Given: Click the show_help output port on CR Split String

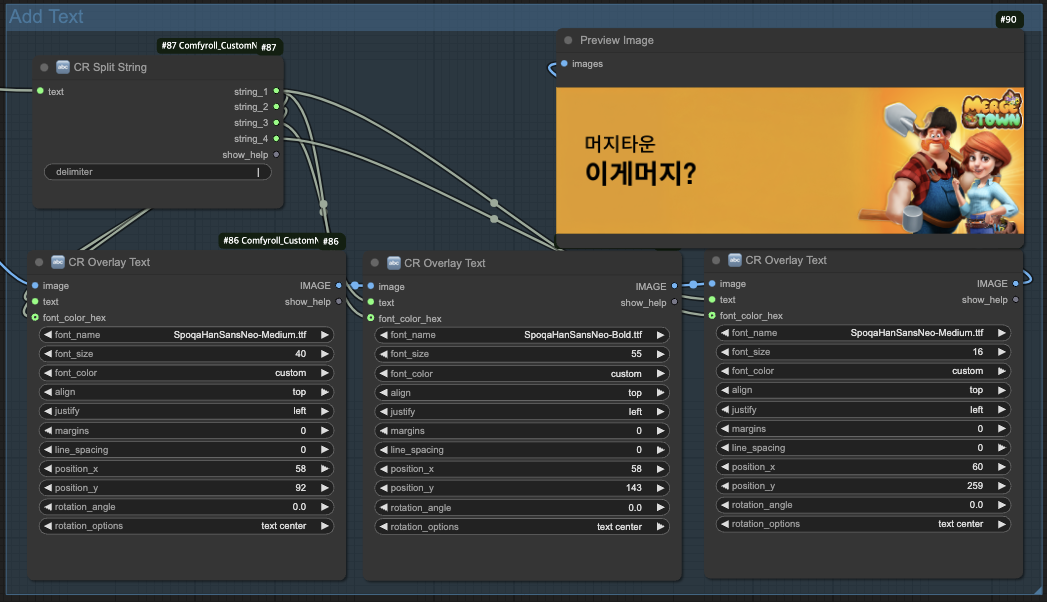Looking at the screenshot, I should (x=276, y=155).
